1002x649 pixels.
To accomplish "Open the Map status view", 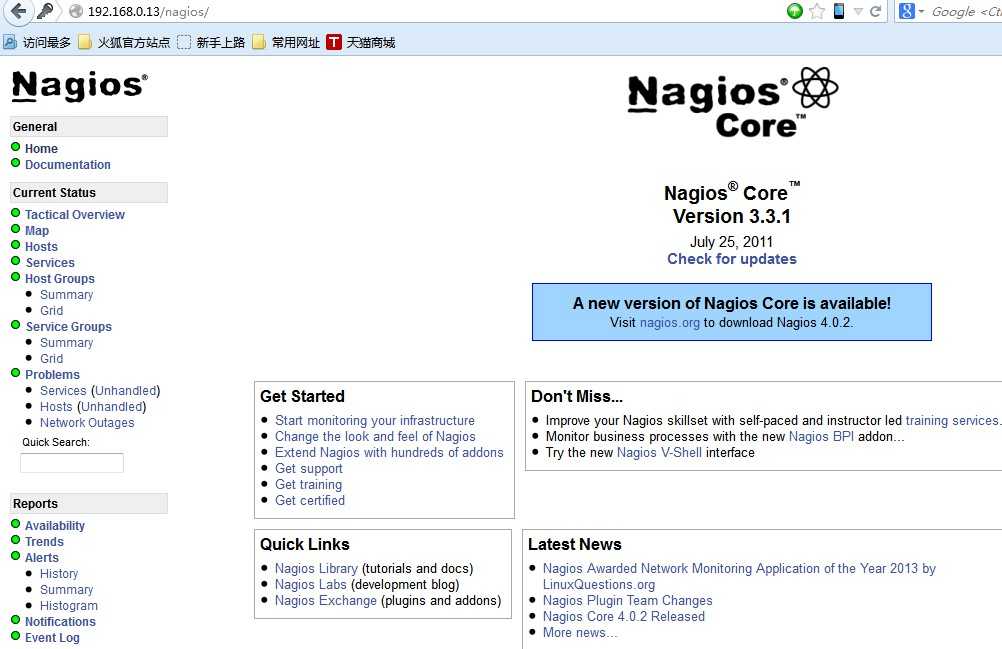I will coord(37,231).
